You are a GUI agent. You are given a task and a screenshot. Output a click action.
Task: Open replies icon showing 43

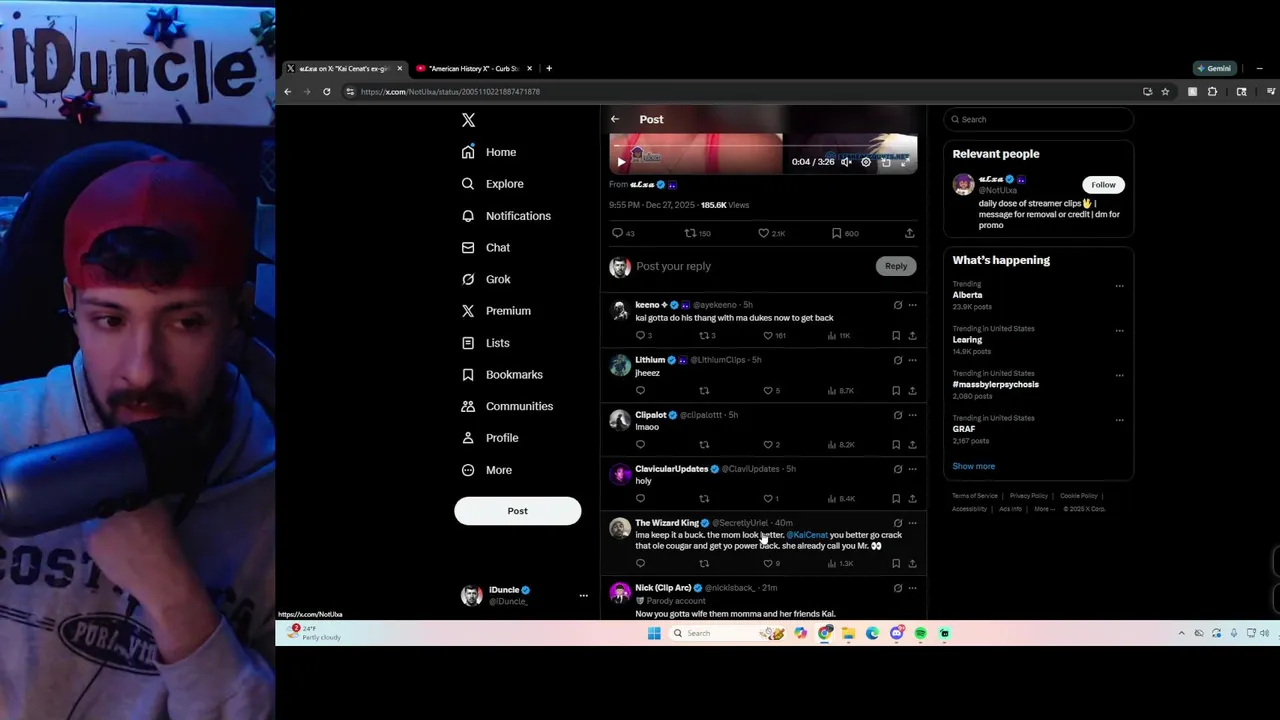(623, 233)
